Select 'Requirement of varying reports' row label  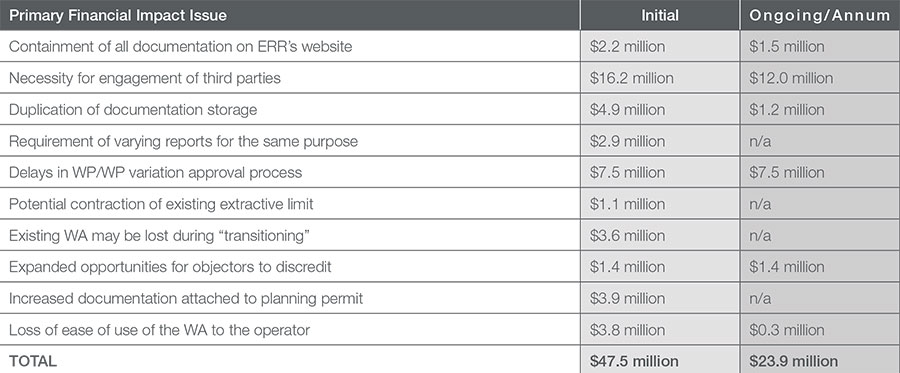click(x=183, y=141)
